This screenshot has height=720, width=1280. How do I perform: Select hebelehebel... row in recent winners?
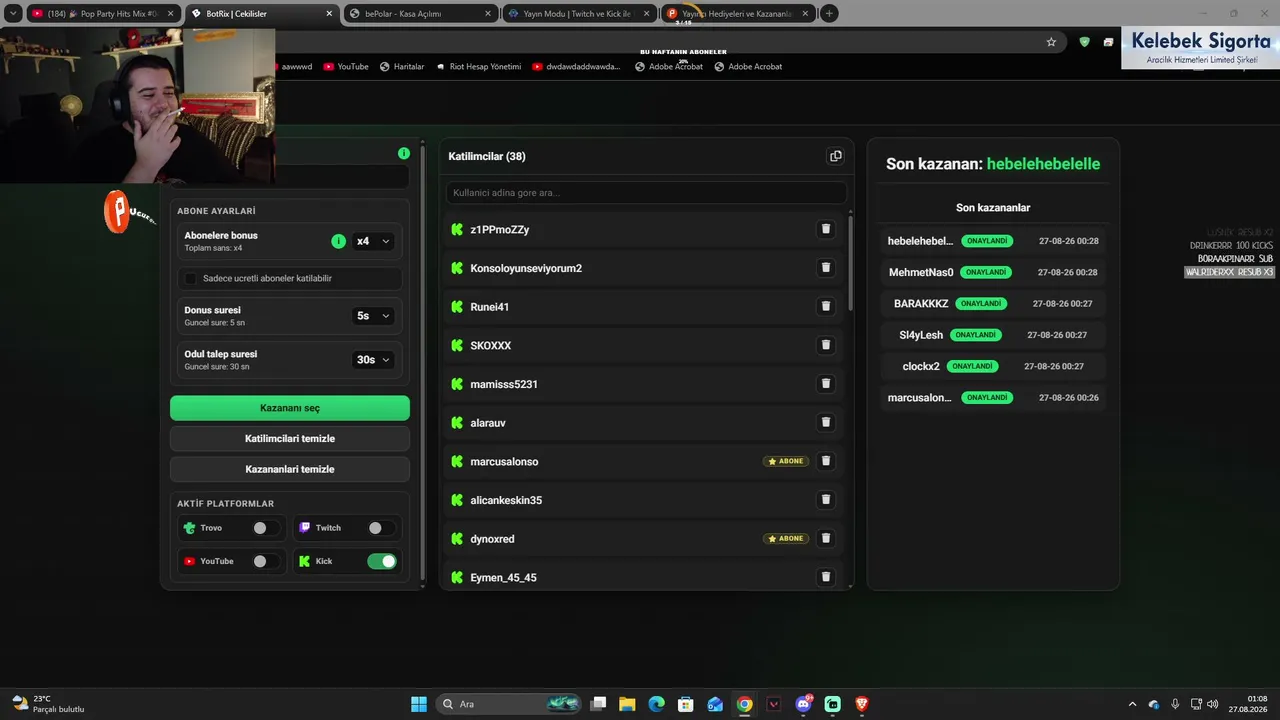click(993, 241)
